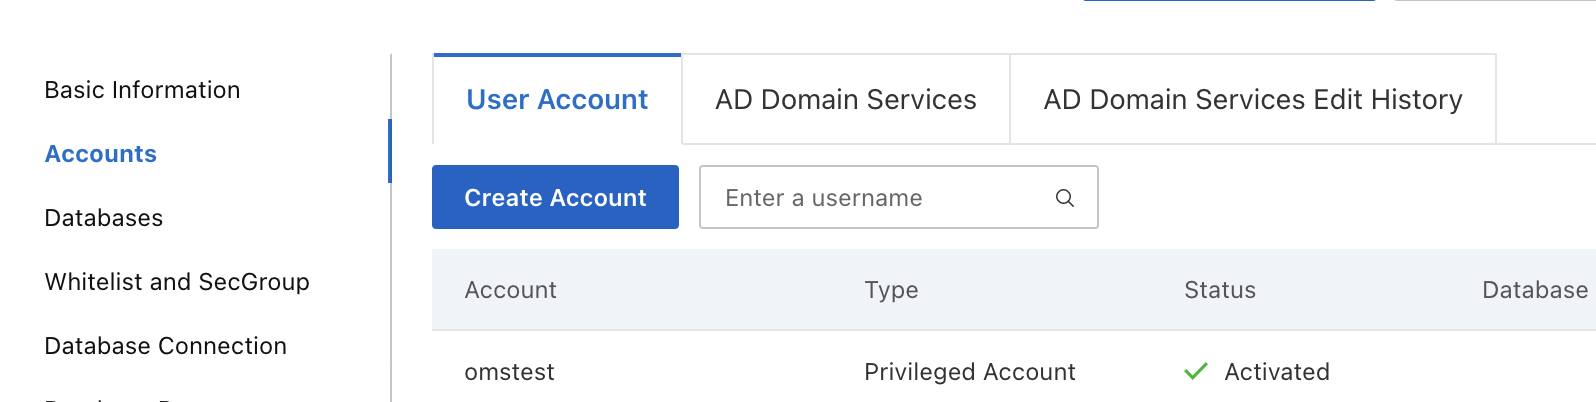Click the green Activated checkmark icon
The height and width of the screenshot is (402, 1596).
click(x=1195, y=372)
